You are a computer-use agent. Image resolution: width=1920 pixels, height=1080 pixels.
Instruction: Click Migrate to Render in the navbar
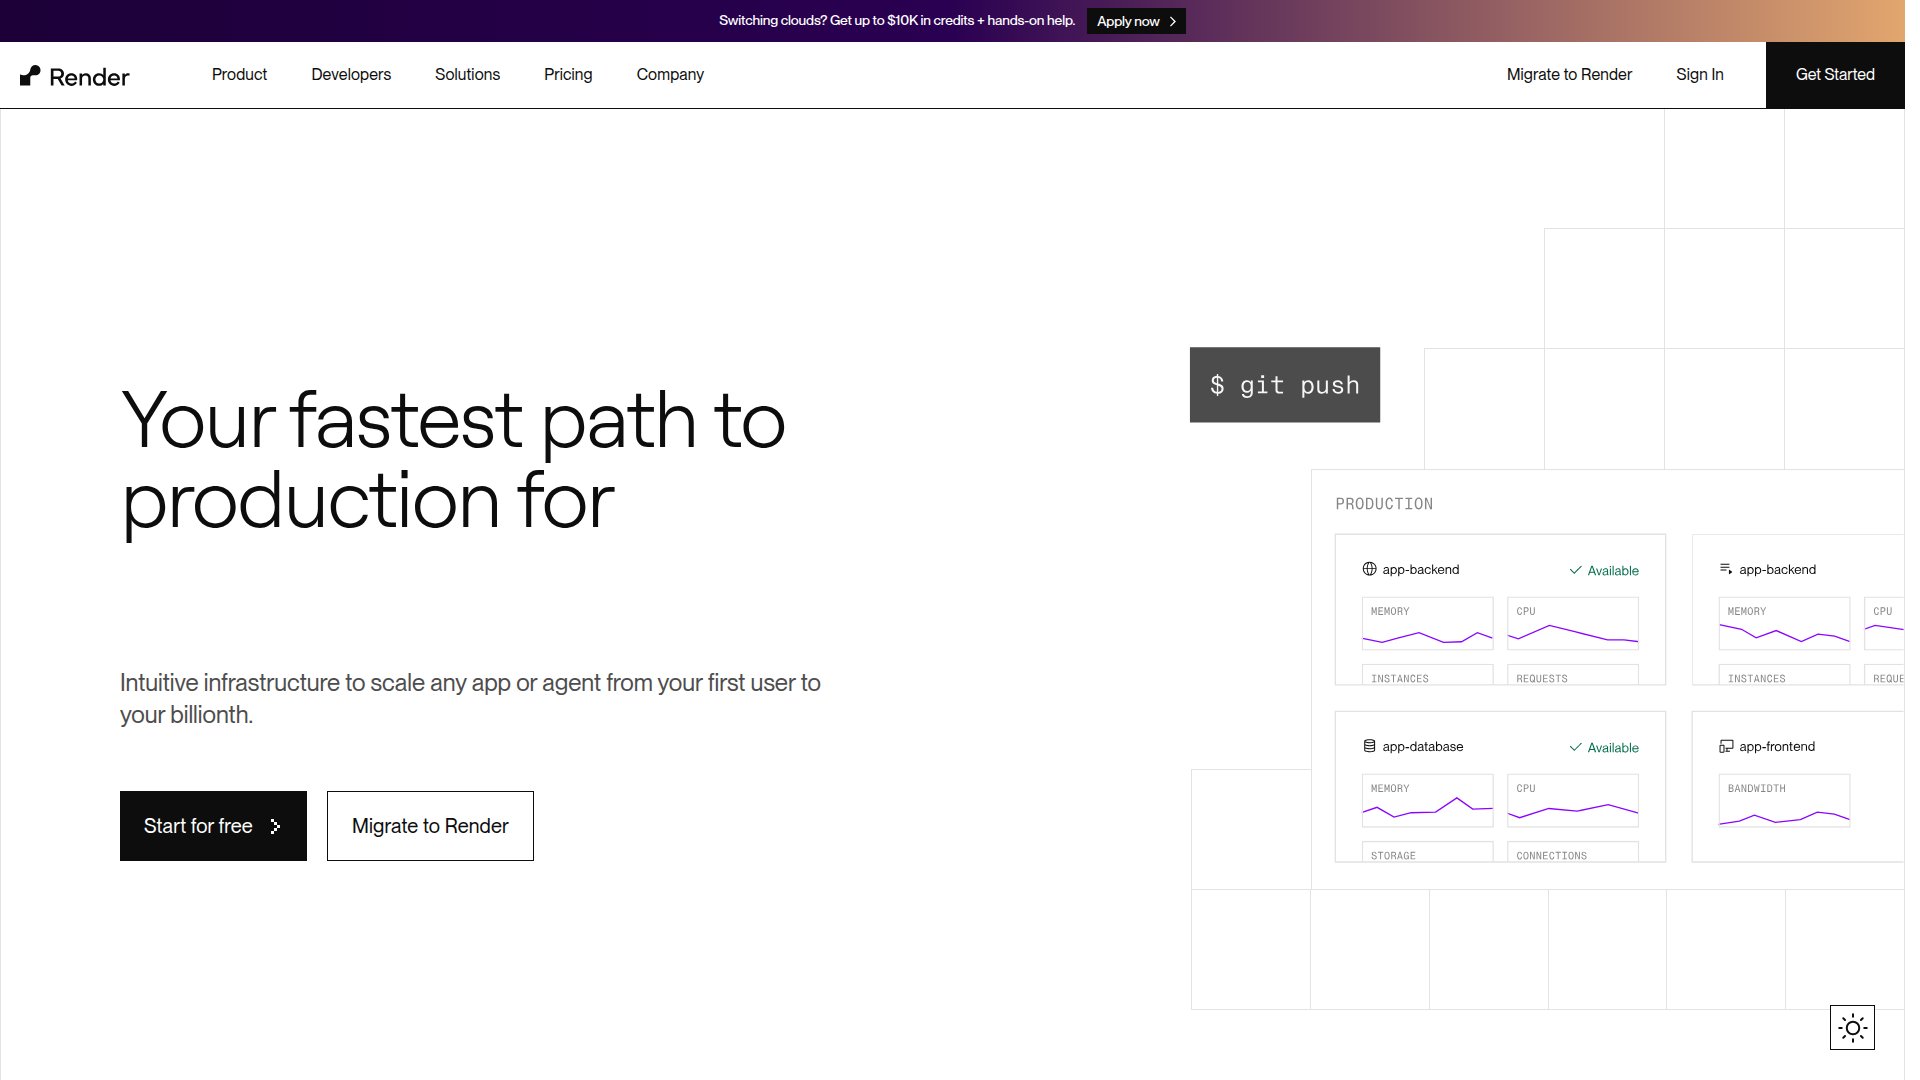click(1569, 75)
